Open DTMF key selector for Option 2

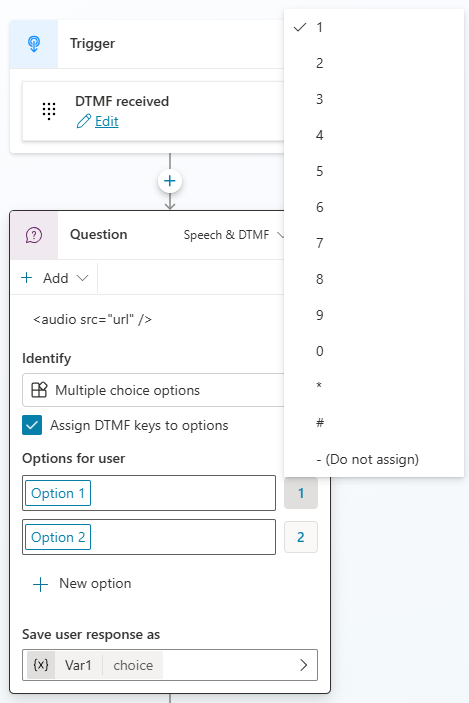[301, 537]
